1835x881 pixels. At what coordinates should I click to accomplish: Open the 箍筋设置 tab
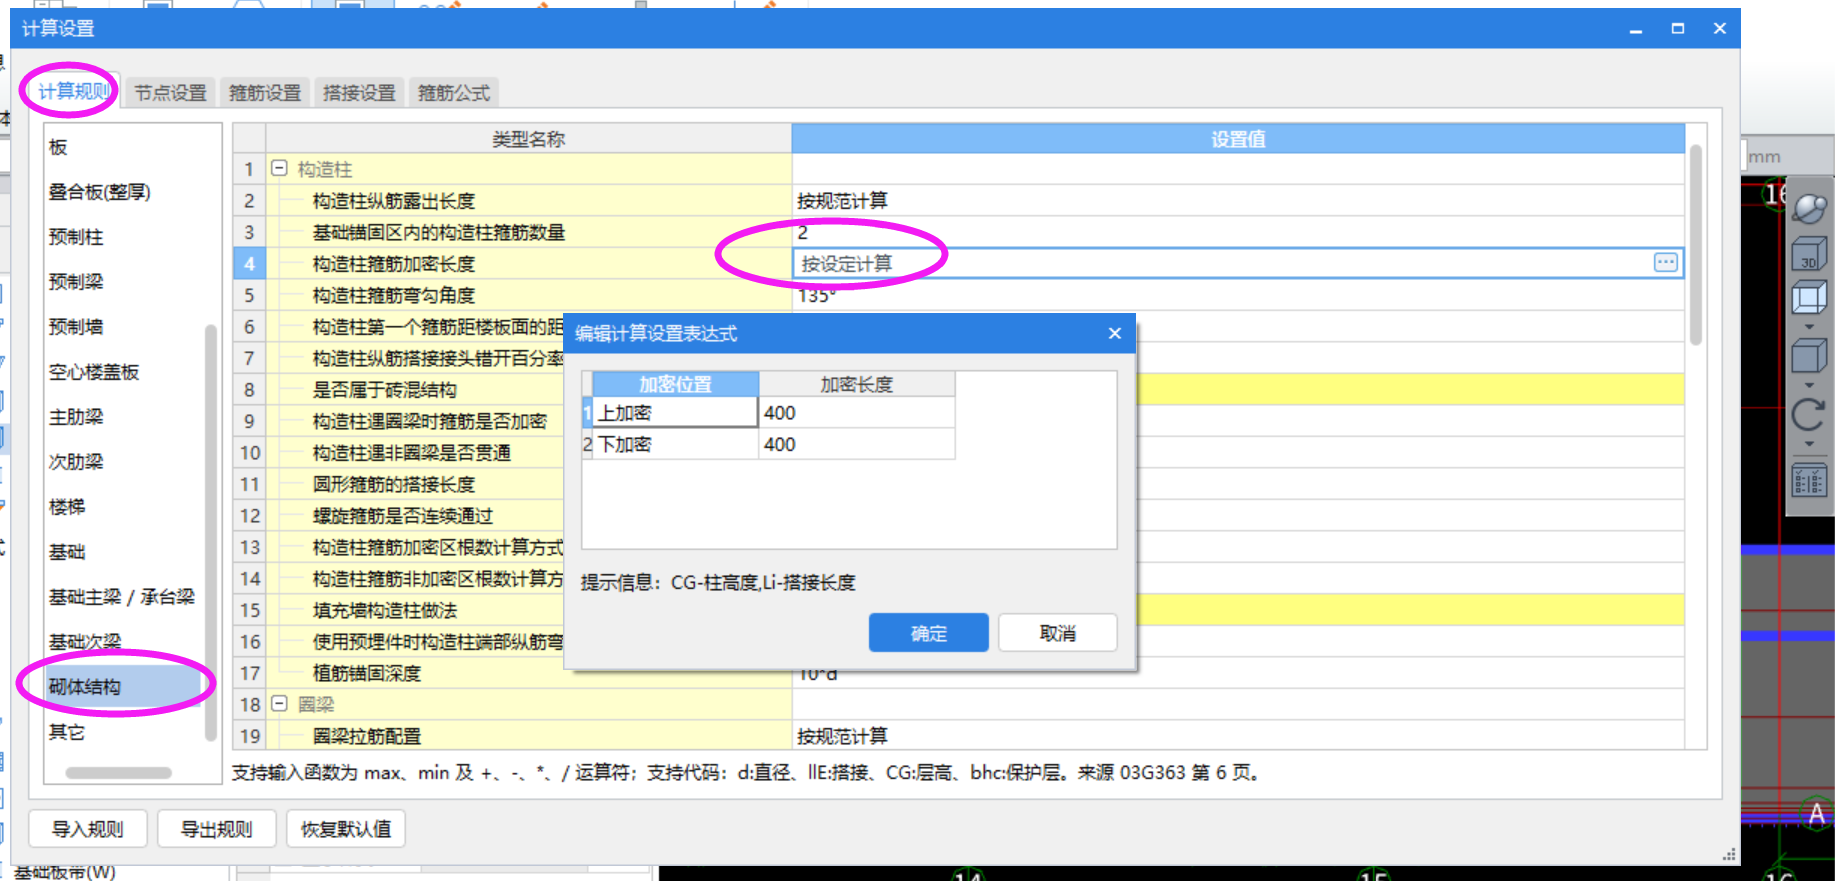[265, 93]
